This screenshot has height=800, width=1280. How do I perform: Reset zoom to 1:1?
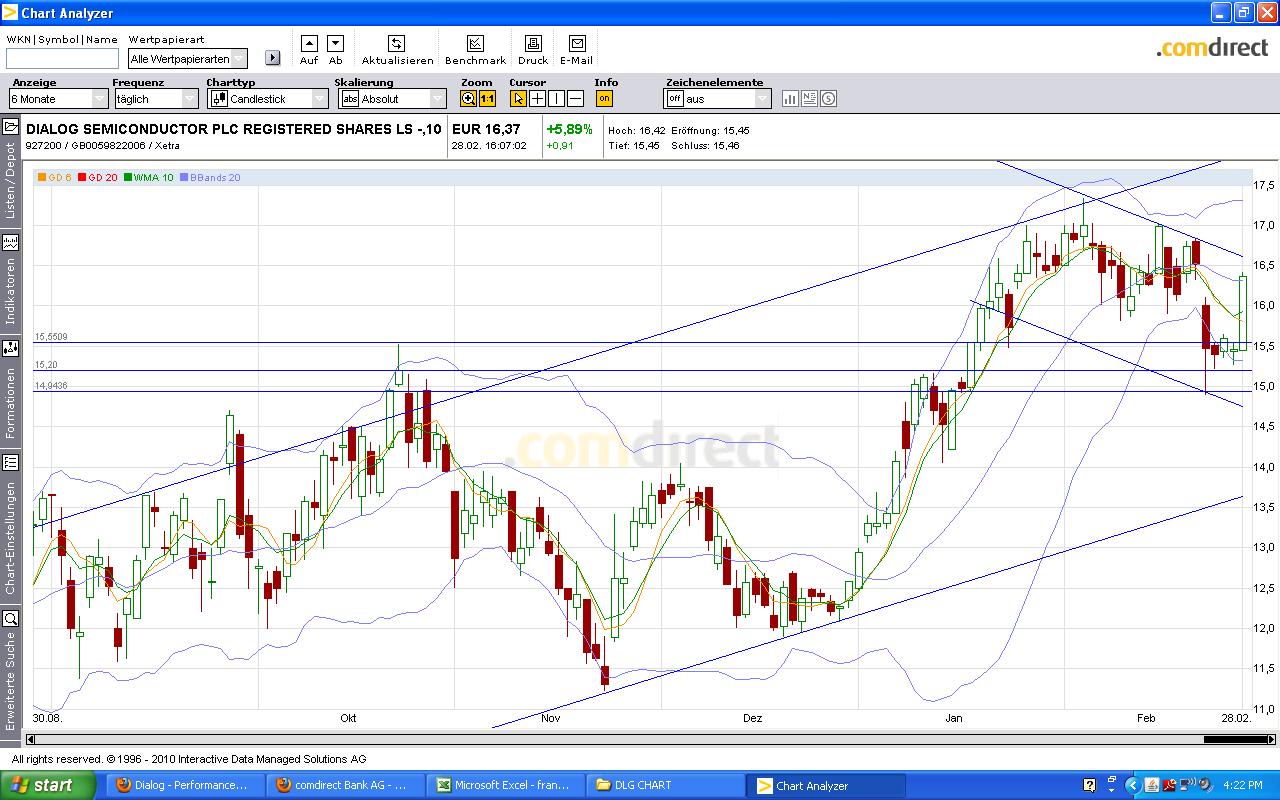(x=487, y=98)
